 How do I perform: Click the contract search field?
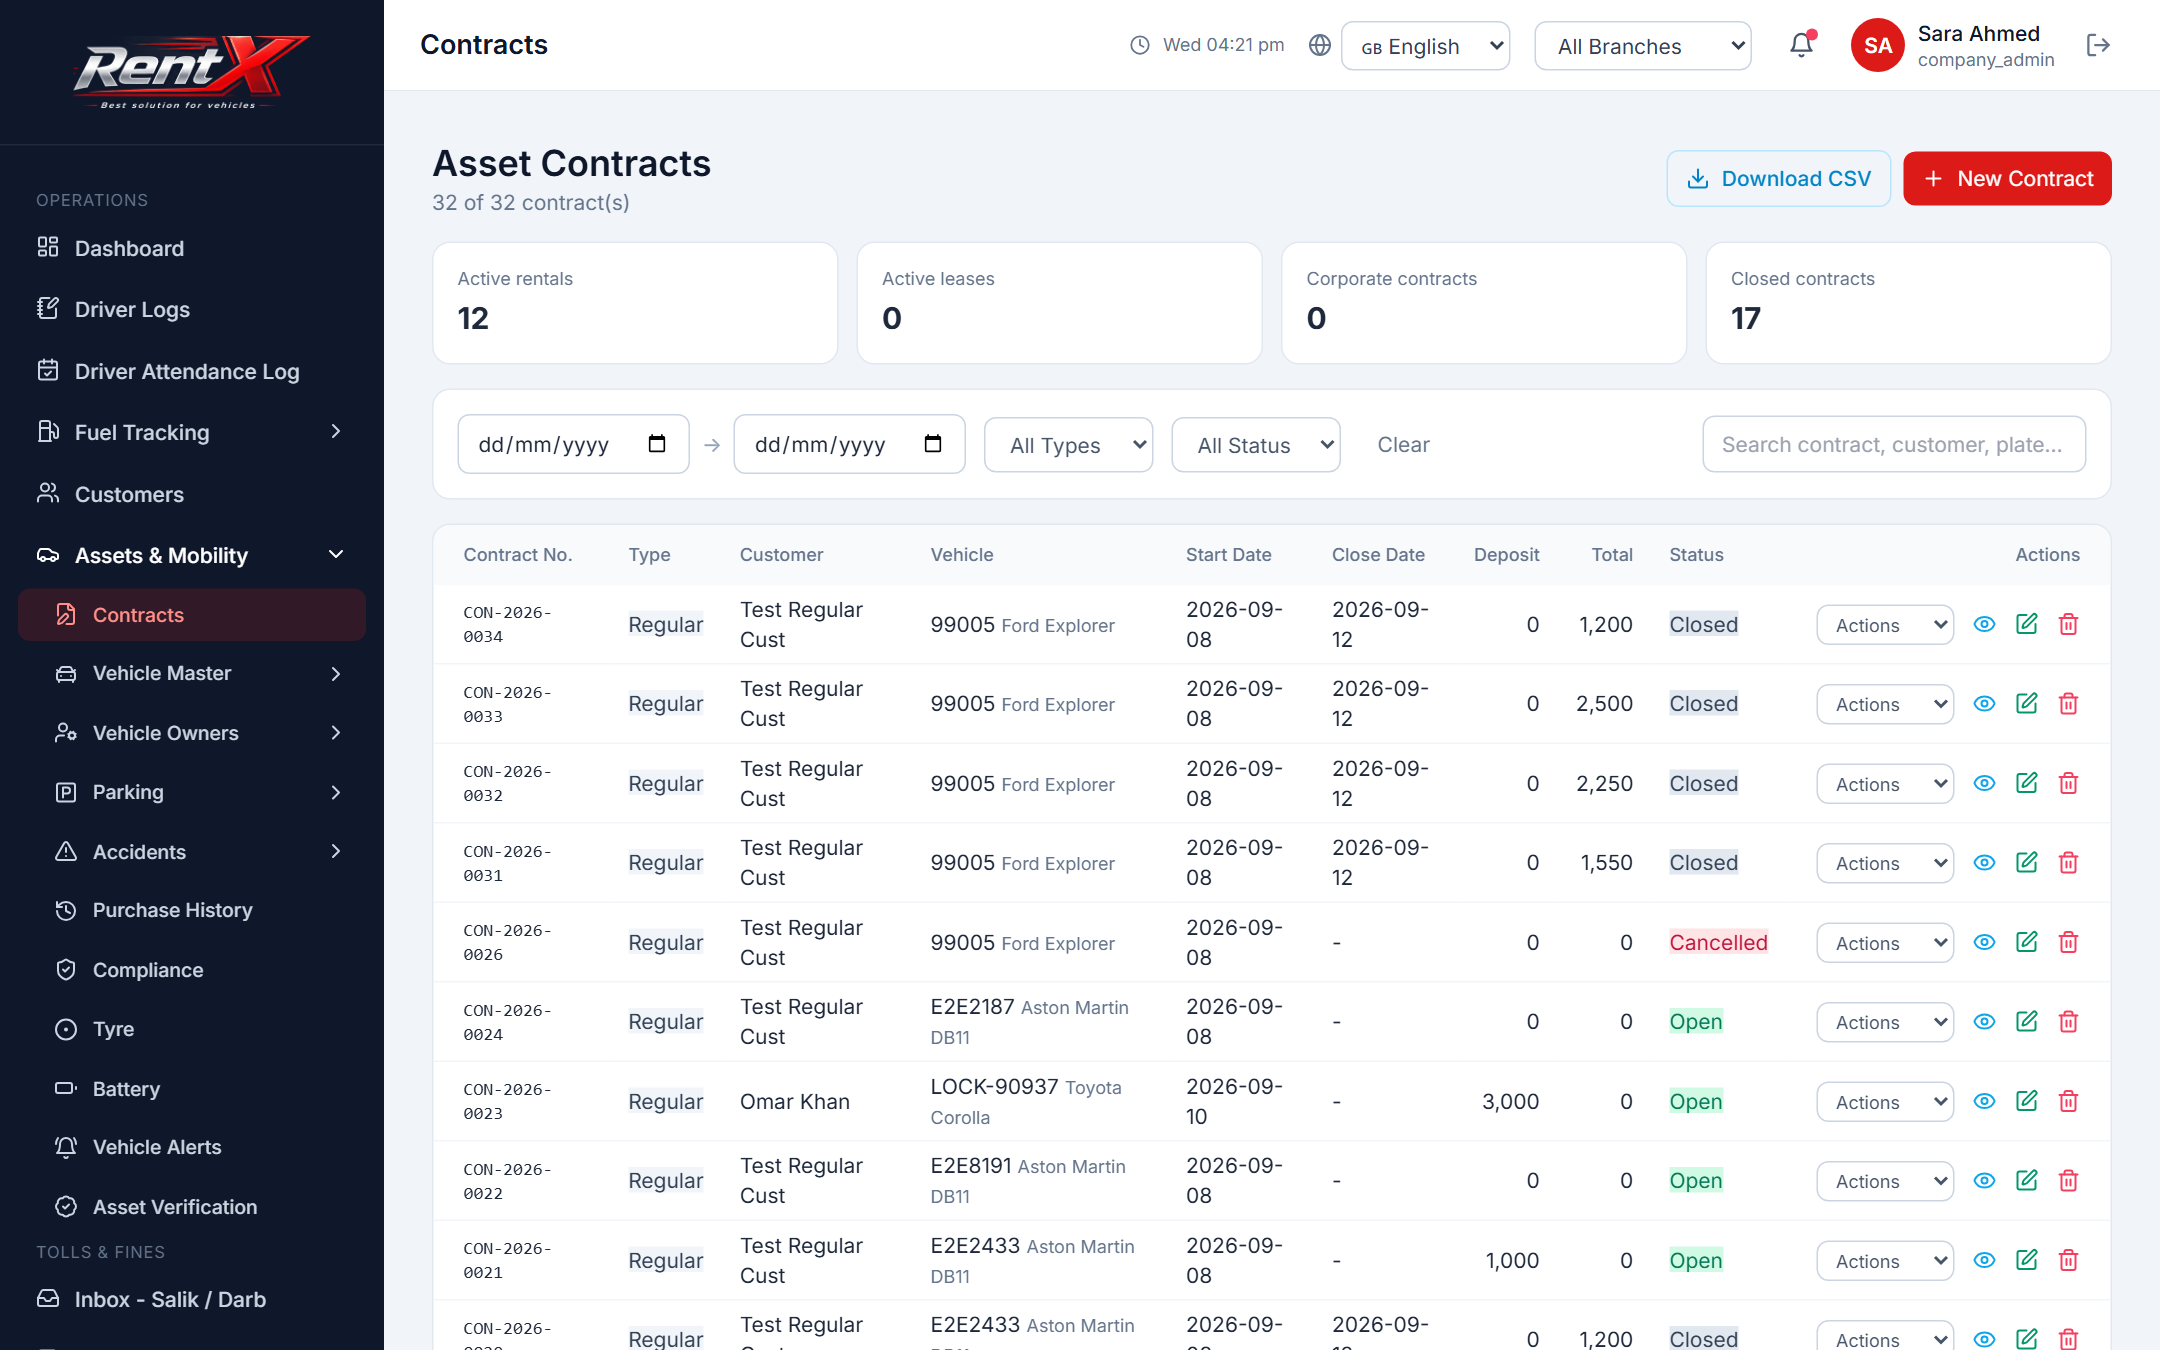1894,444
